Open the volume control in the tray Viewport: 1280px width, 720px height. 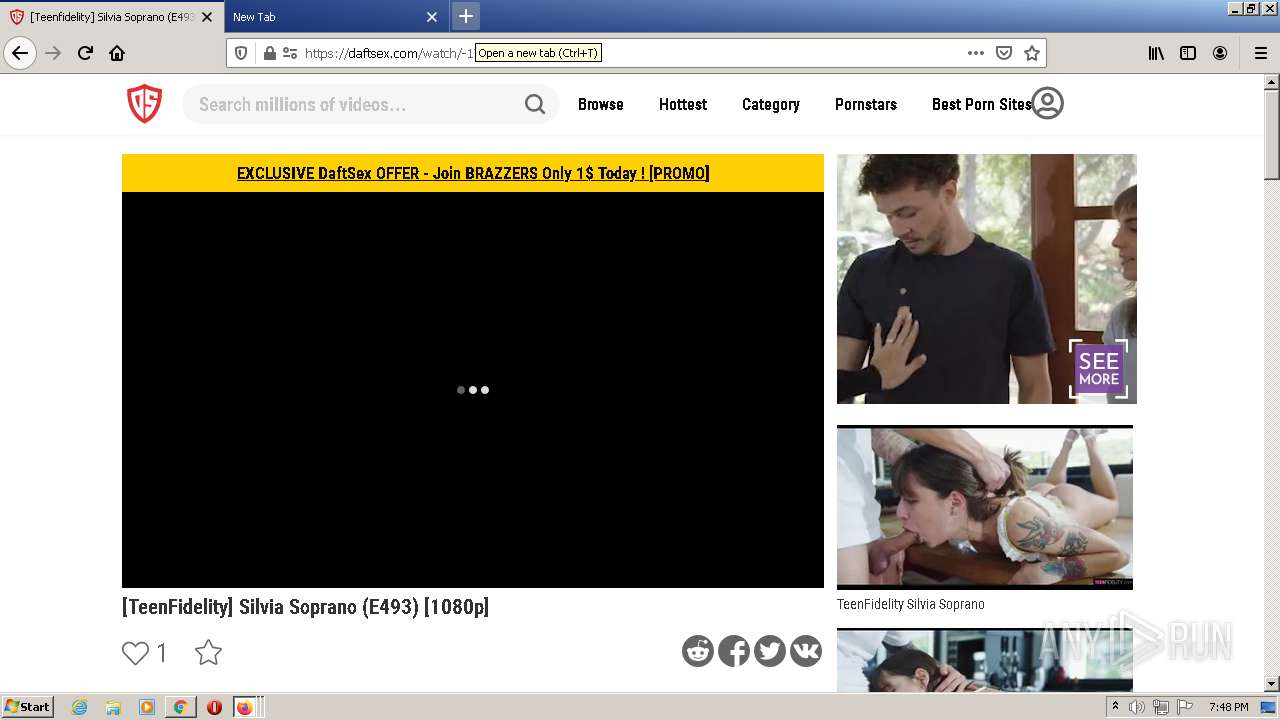tap(1137, 707)
